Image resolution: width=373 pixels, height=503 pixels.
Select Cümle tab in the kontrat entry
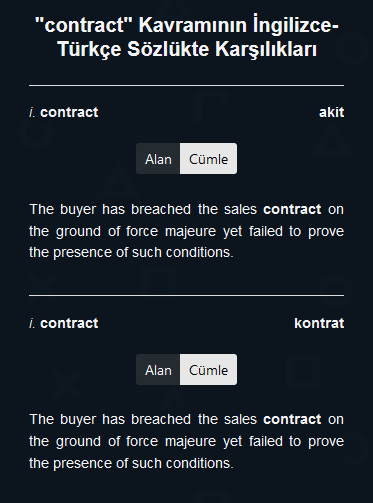pos(208,370)
